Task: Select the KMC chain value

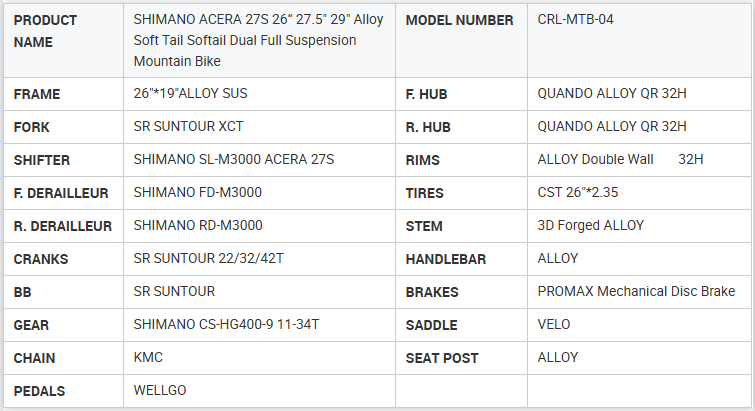Action: tap(148, 358)
